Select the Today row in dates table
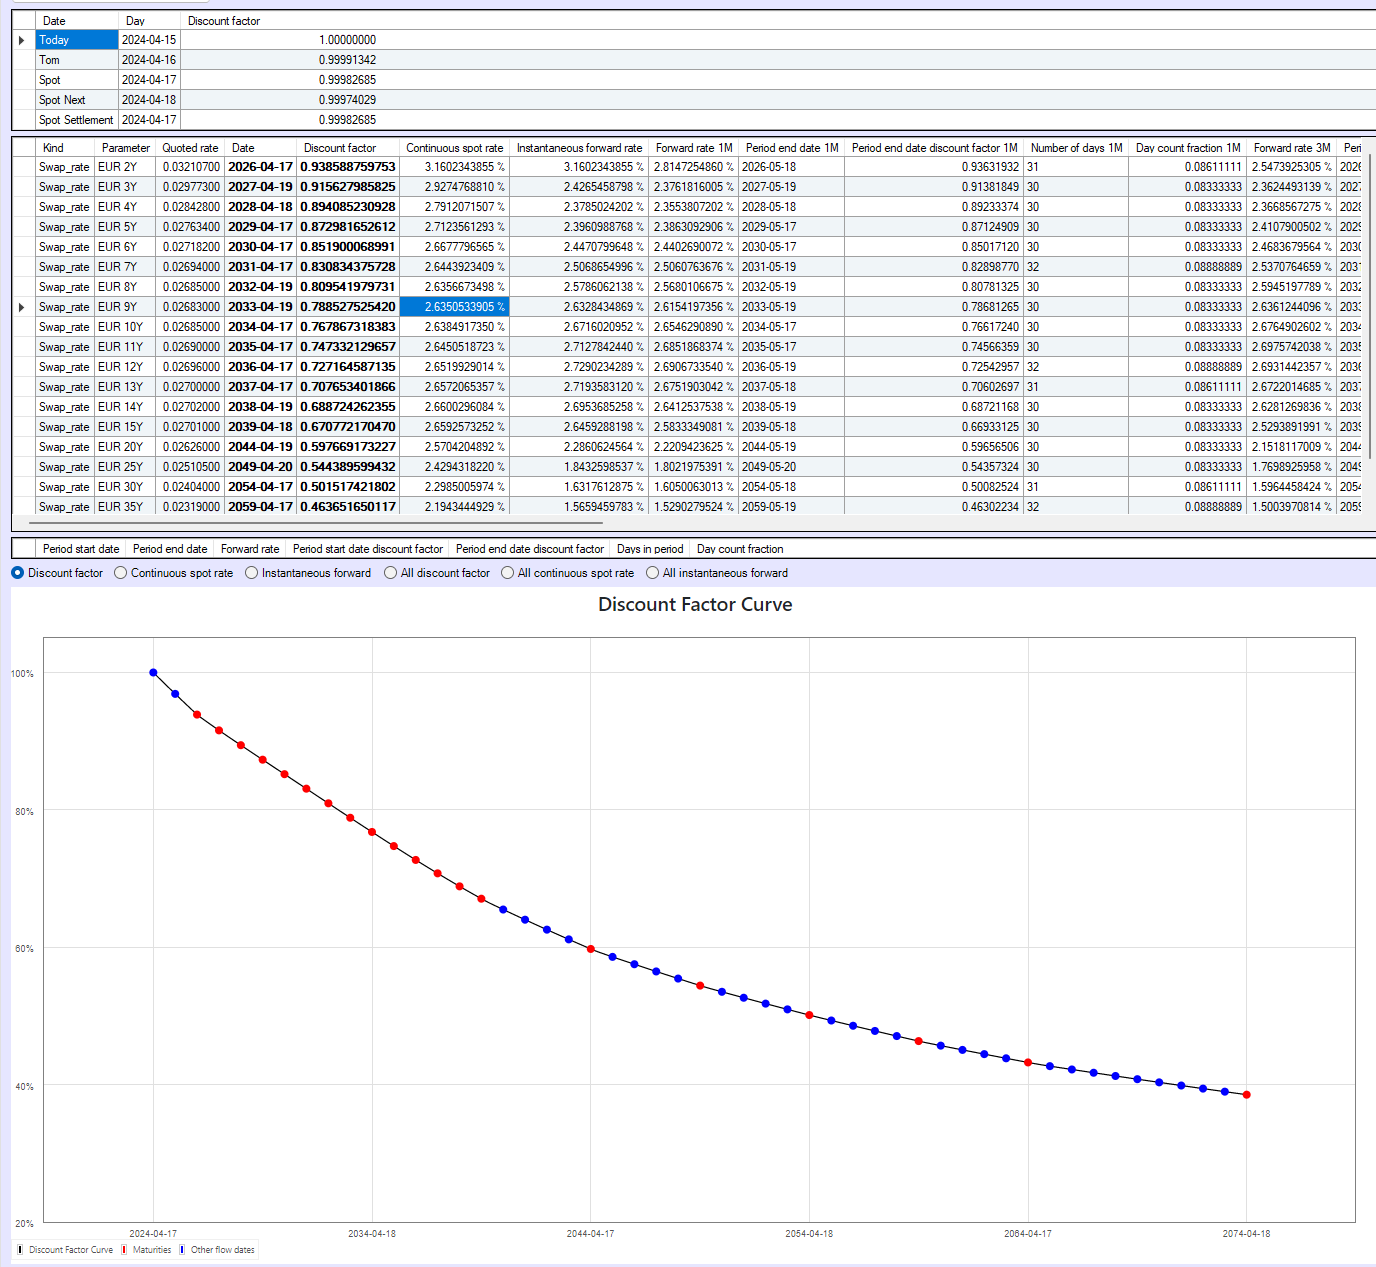 (x=77, y=40)
